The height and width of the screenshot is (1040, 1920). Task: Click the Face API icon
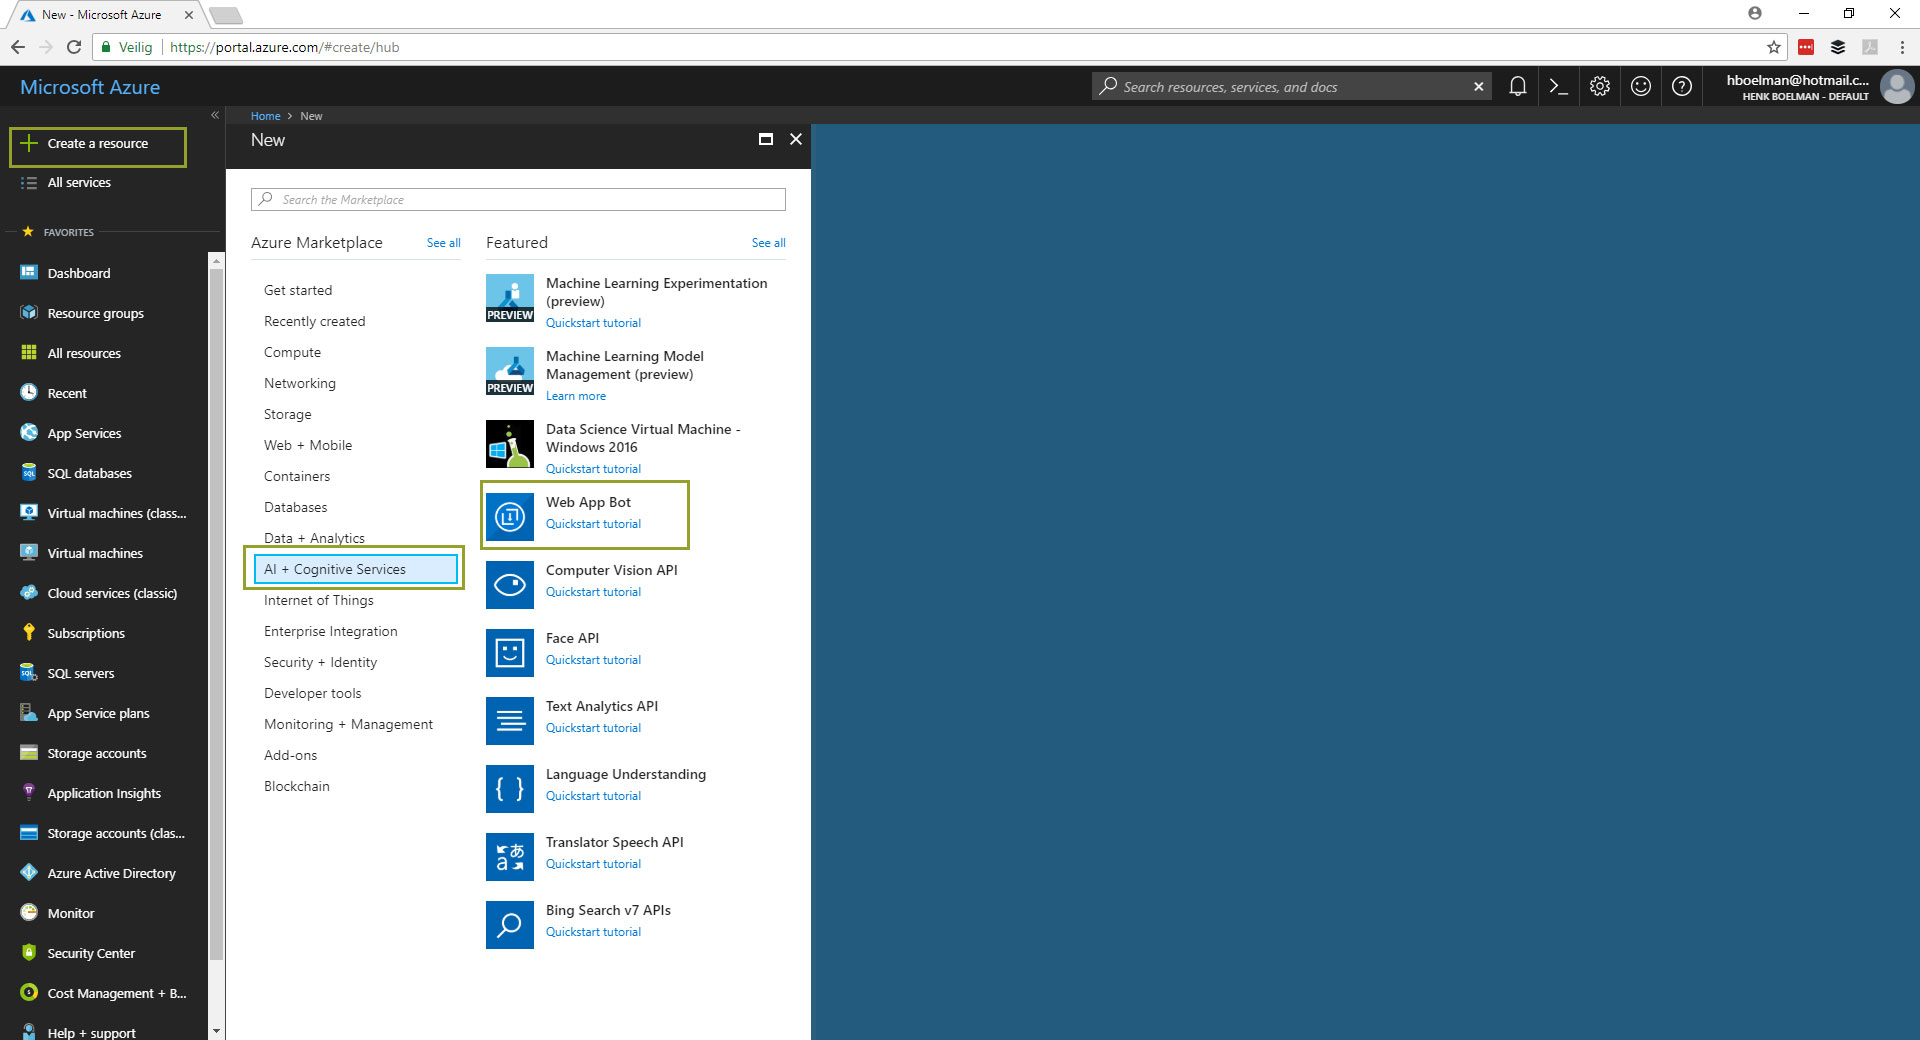coord(510,653)
